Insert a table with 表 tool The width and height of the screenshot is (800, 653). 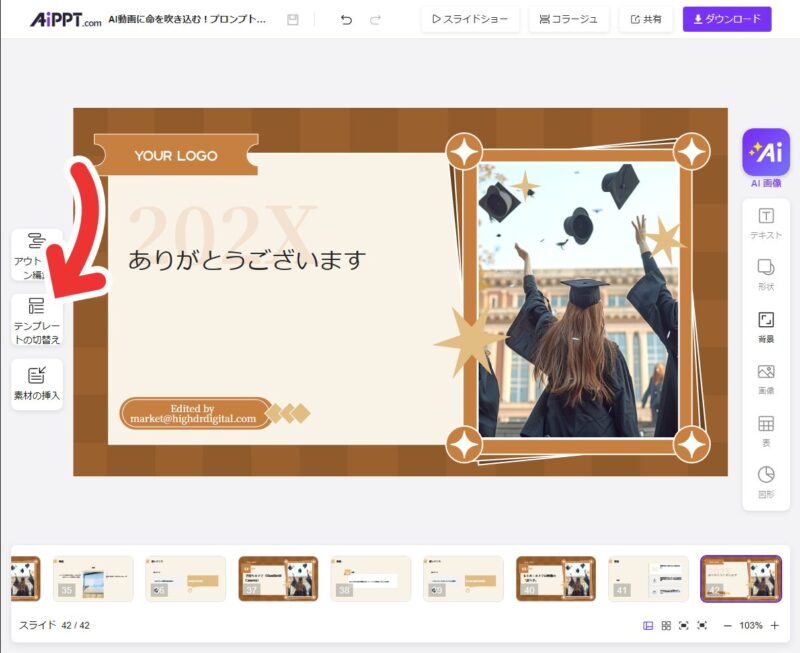pos(766,430)
